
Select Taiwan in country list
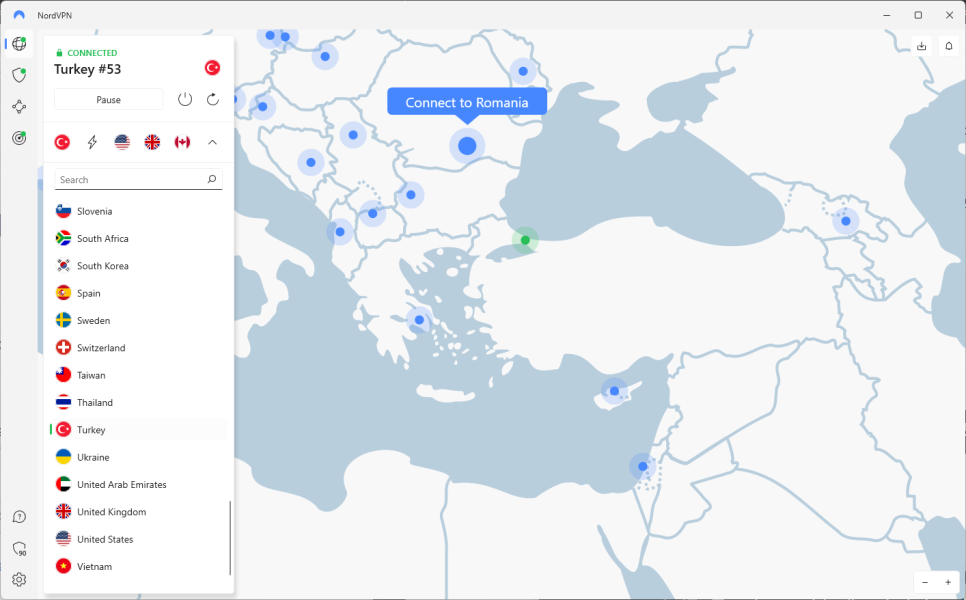(x=139, y=375)
